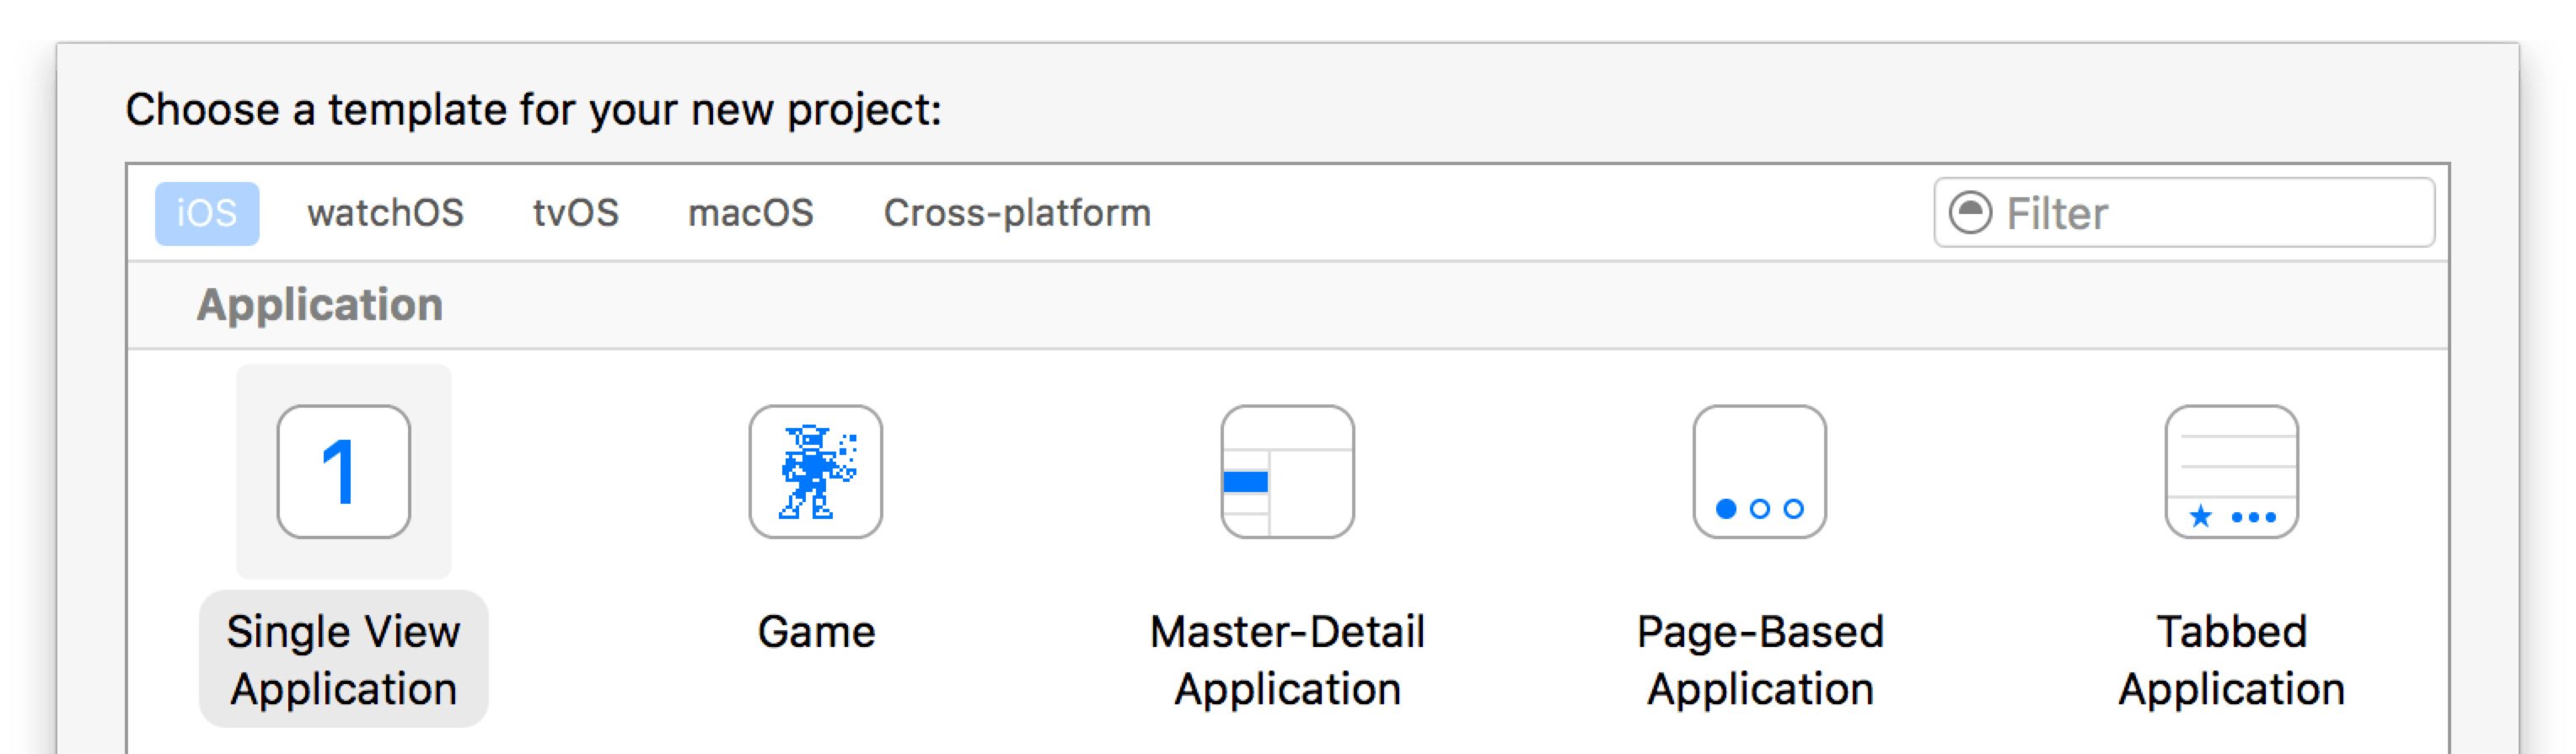Click the filter icon inside the Filter field

pos(1970,213)
